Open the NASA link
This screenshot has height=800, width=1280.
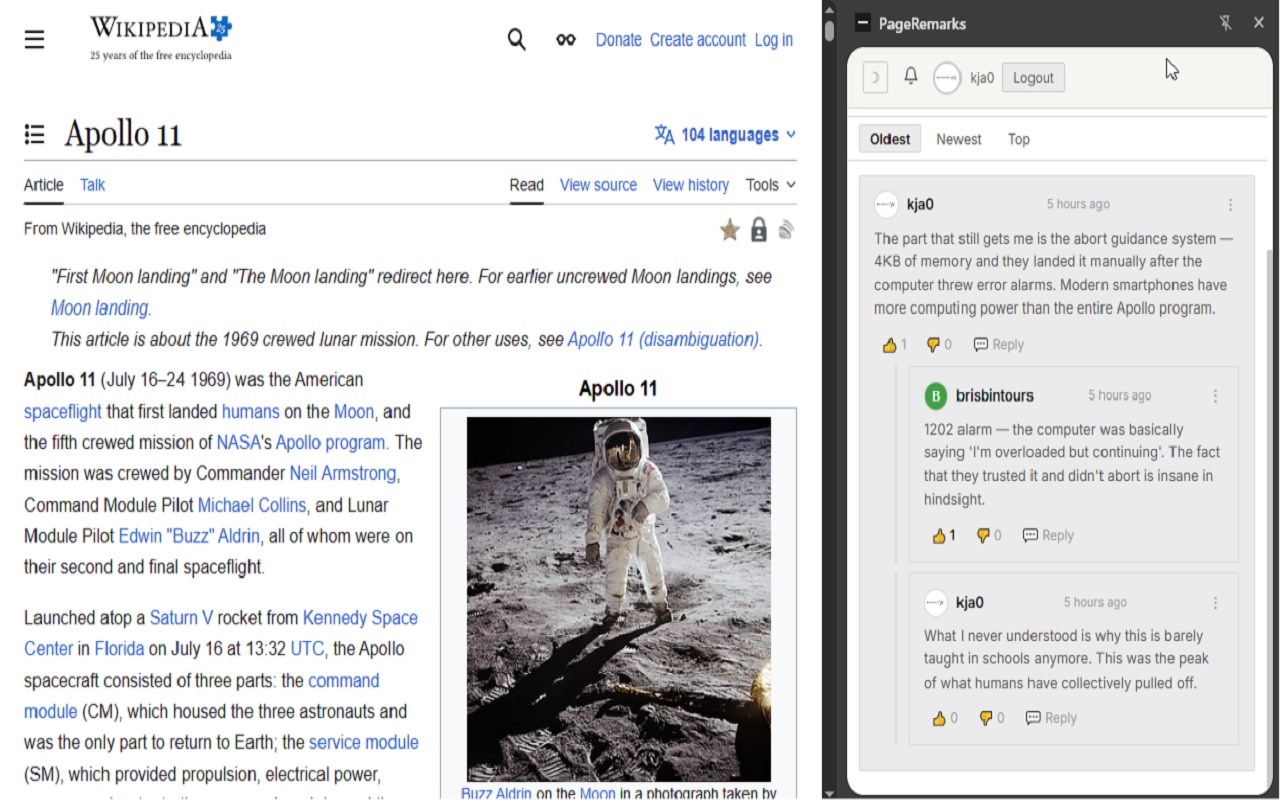point(238,443)
